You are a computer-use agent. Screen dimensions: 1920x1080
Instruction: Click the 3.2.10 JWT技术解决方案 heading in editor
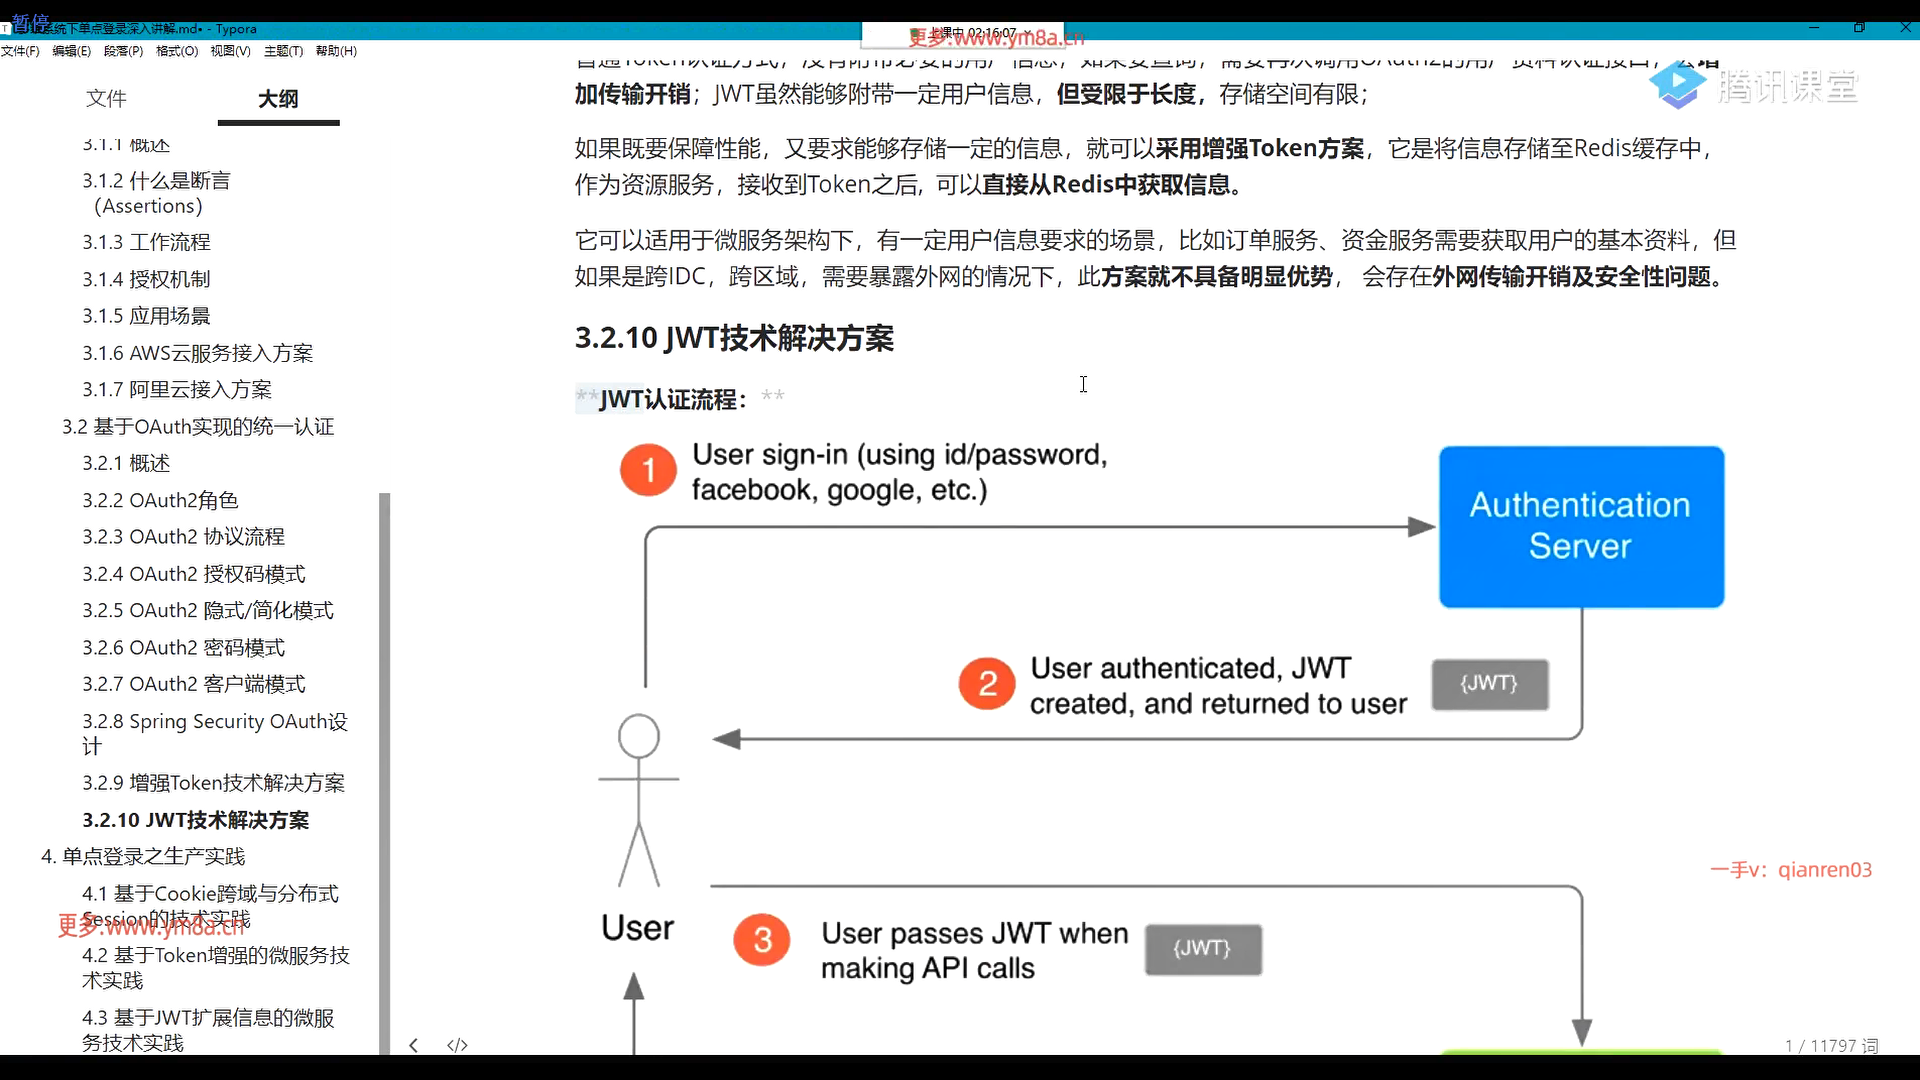coord(734,338)
